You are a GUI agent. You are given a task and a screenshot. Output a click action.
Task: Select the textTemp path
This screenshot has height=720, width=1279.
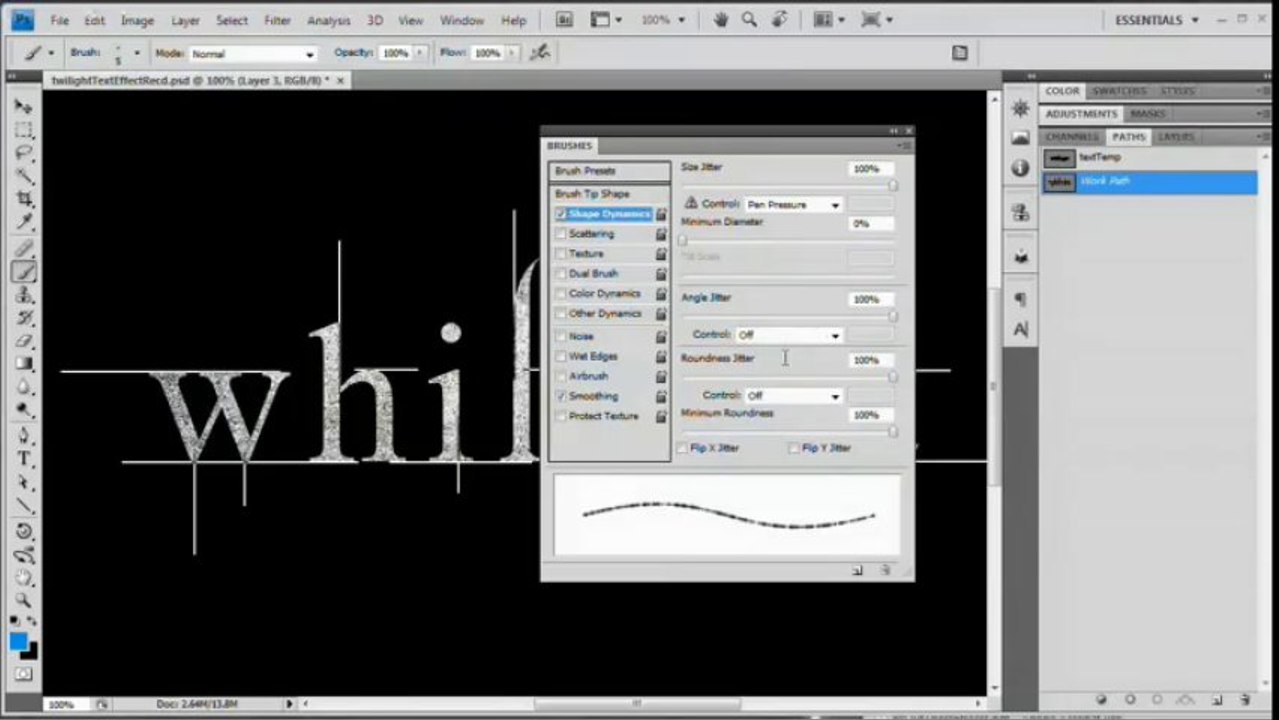click(1149, 158)
